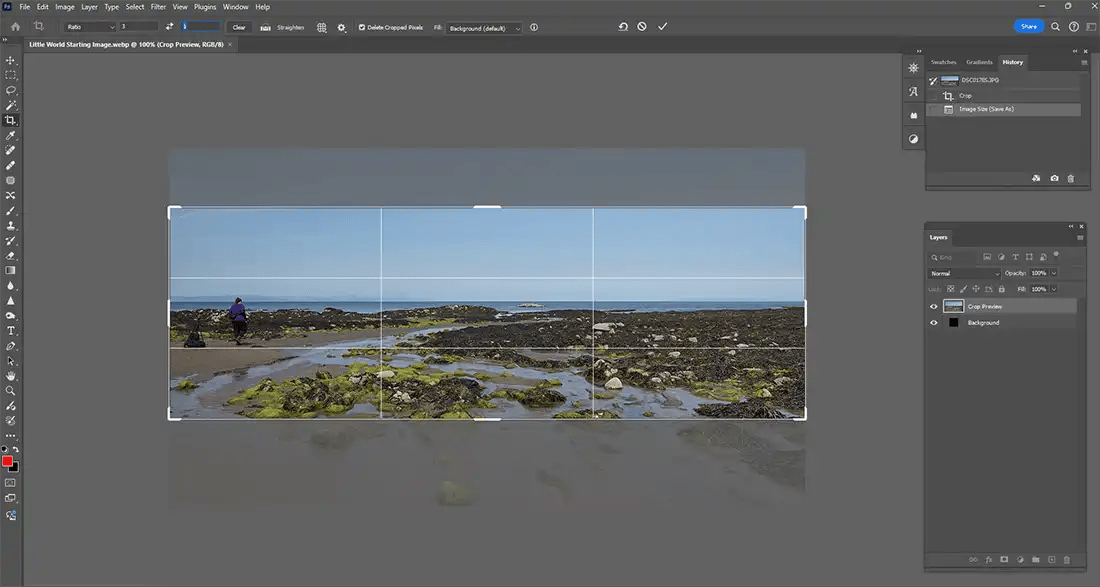Select the Magic Wand tool
Viewport: 1100px width, 587px height.
tap(11, 105)
